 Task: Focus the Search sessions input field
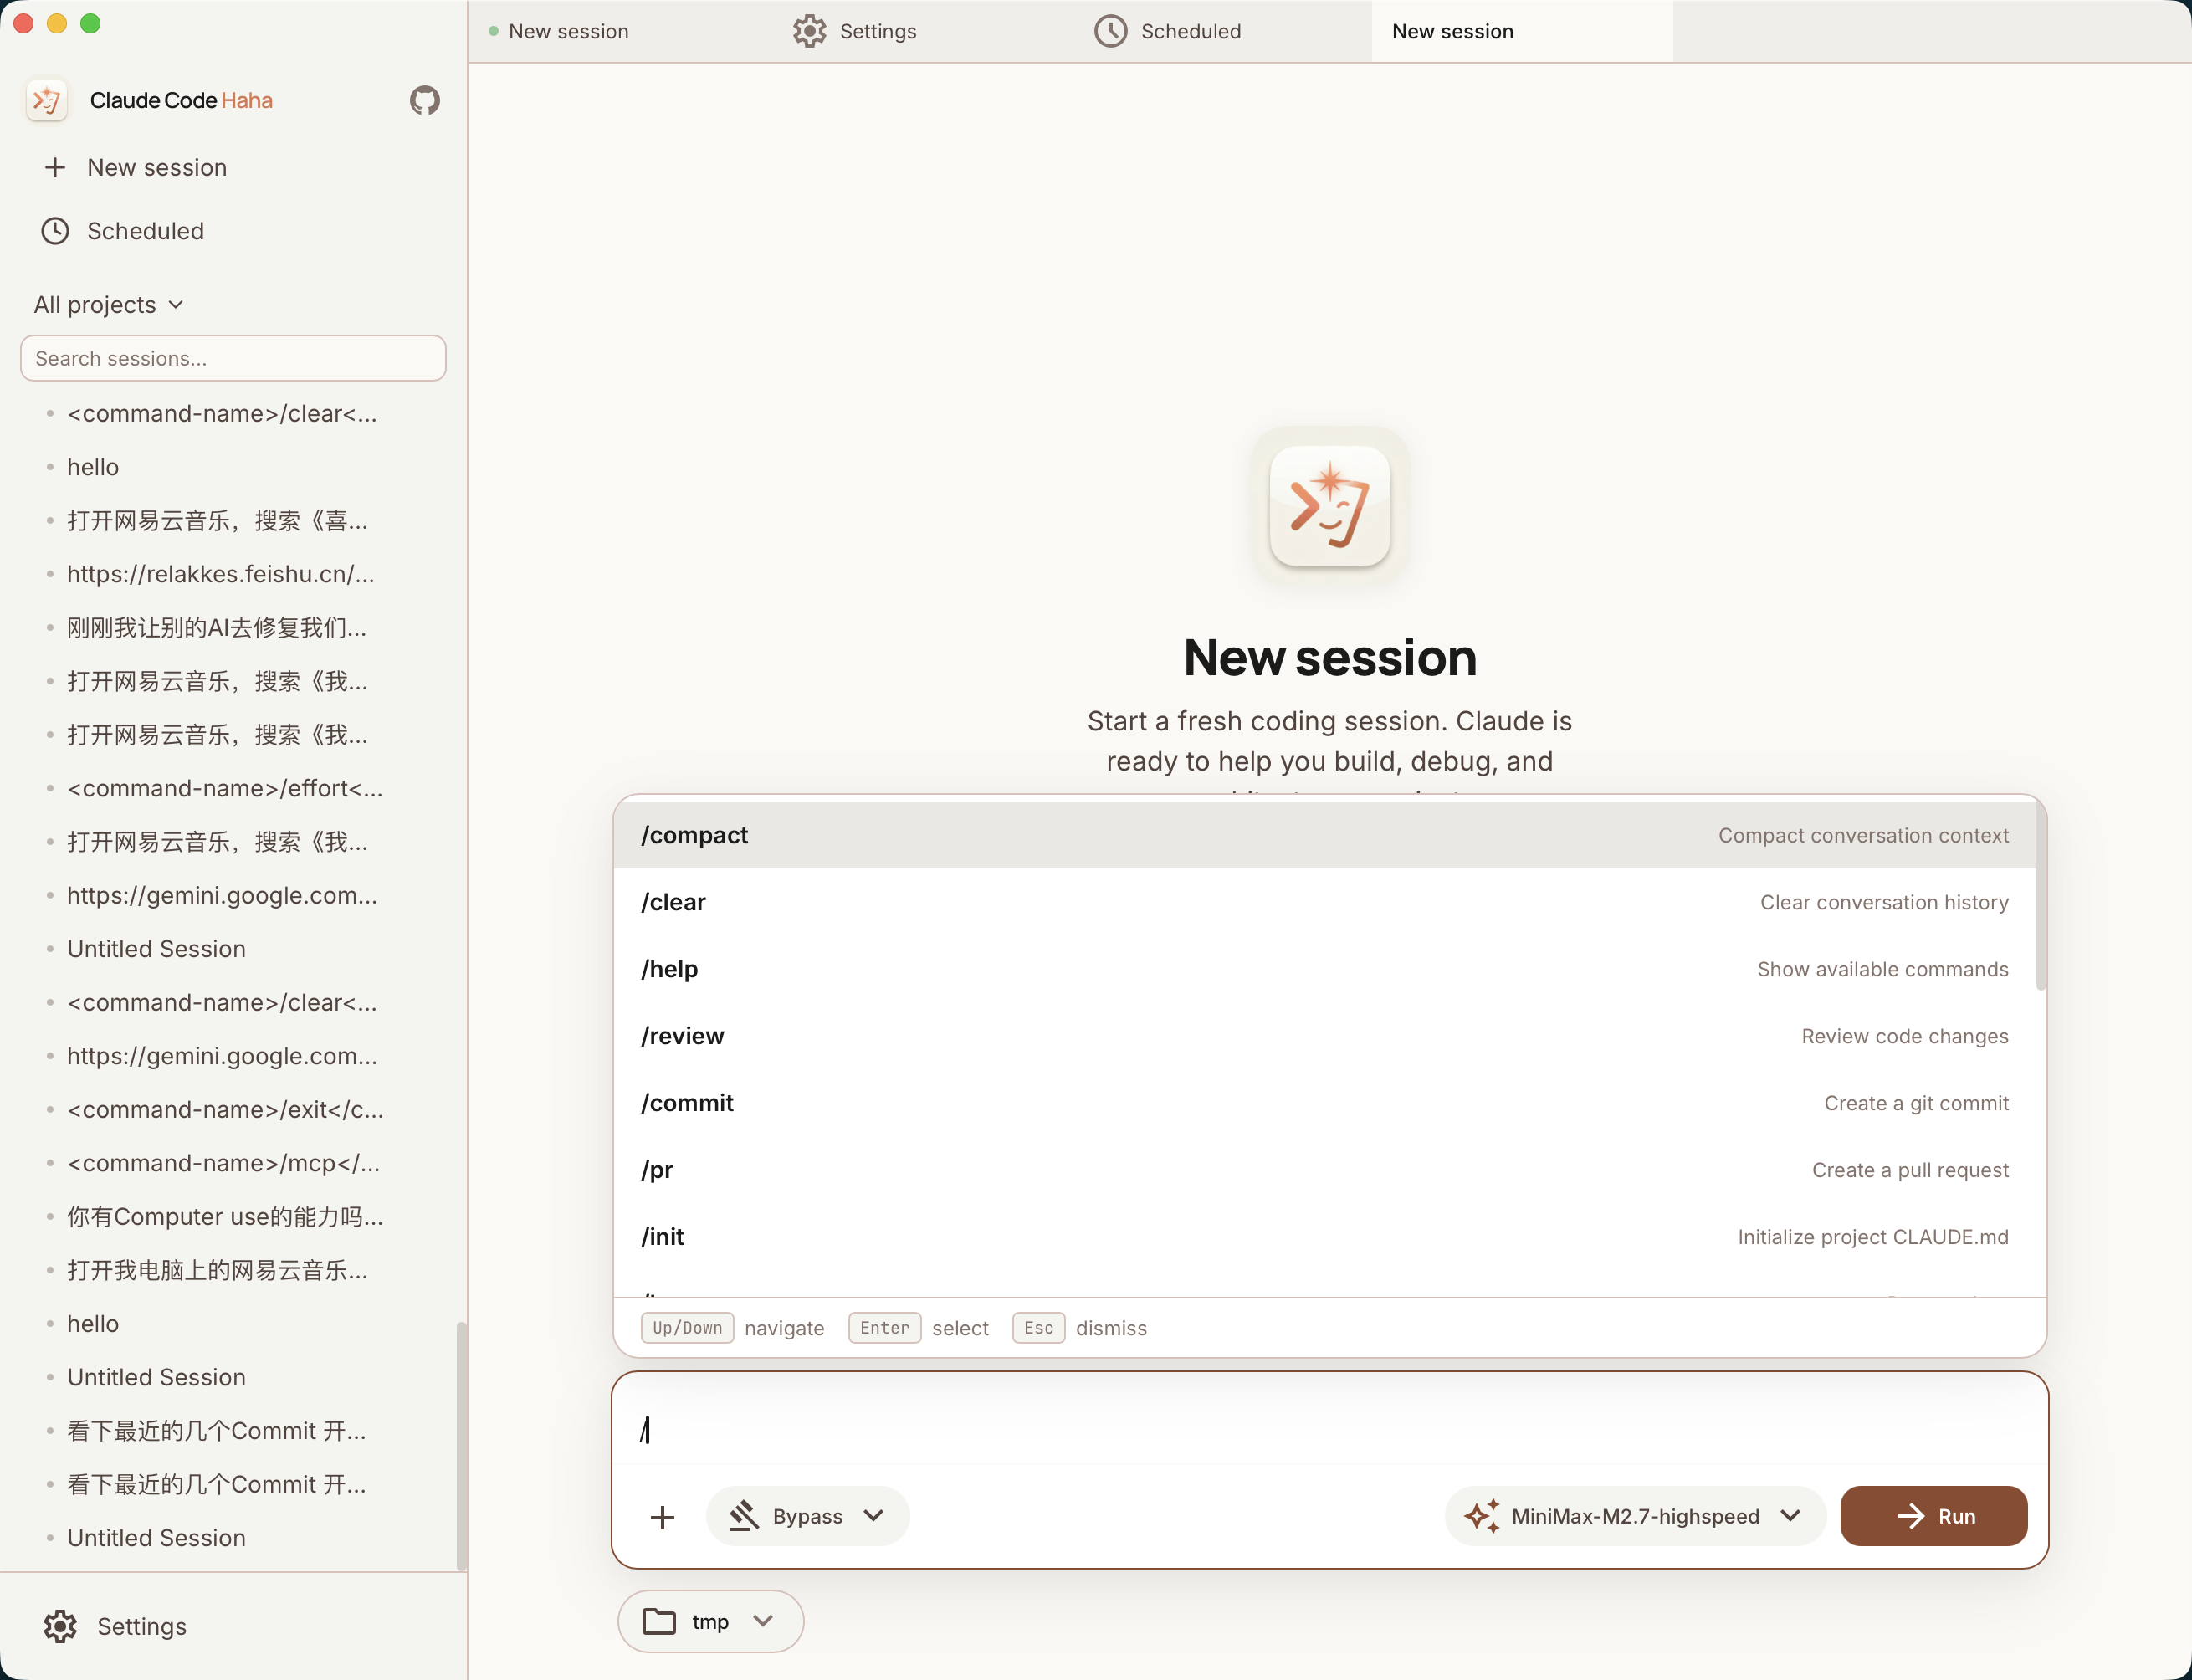pyautogui.click(x=233, y=358)
